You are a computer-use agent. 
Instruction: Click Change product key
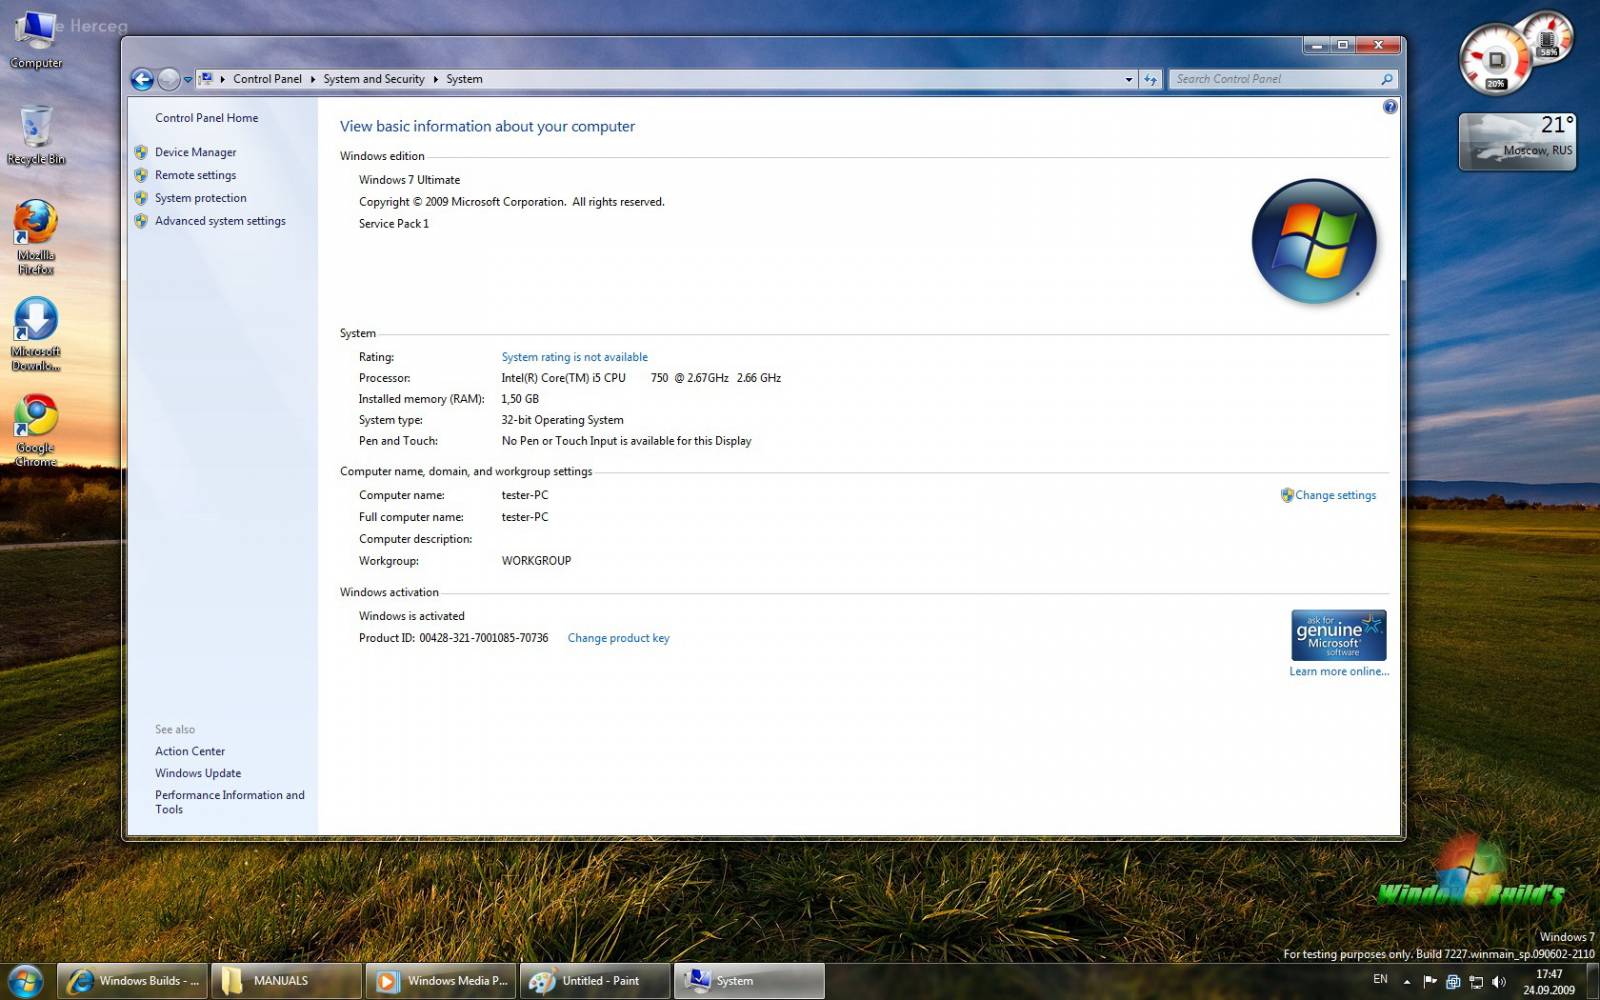tap(618, 638)
